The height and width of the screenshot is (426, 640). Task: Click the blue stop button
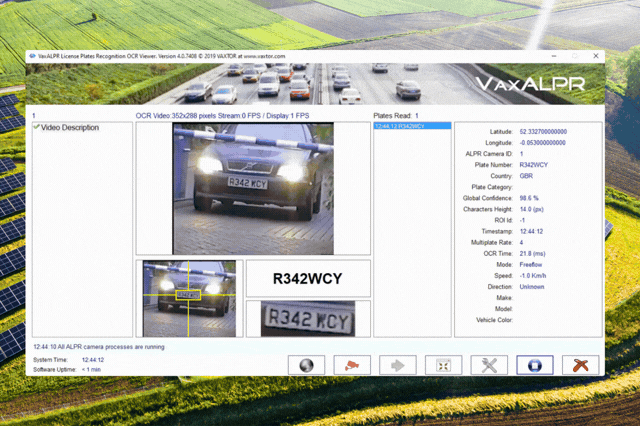click(x=535, y=365)
